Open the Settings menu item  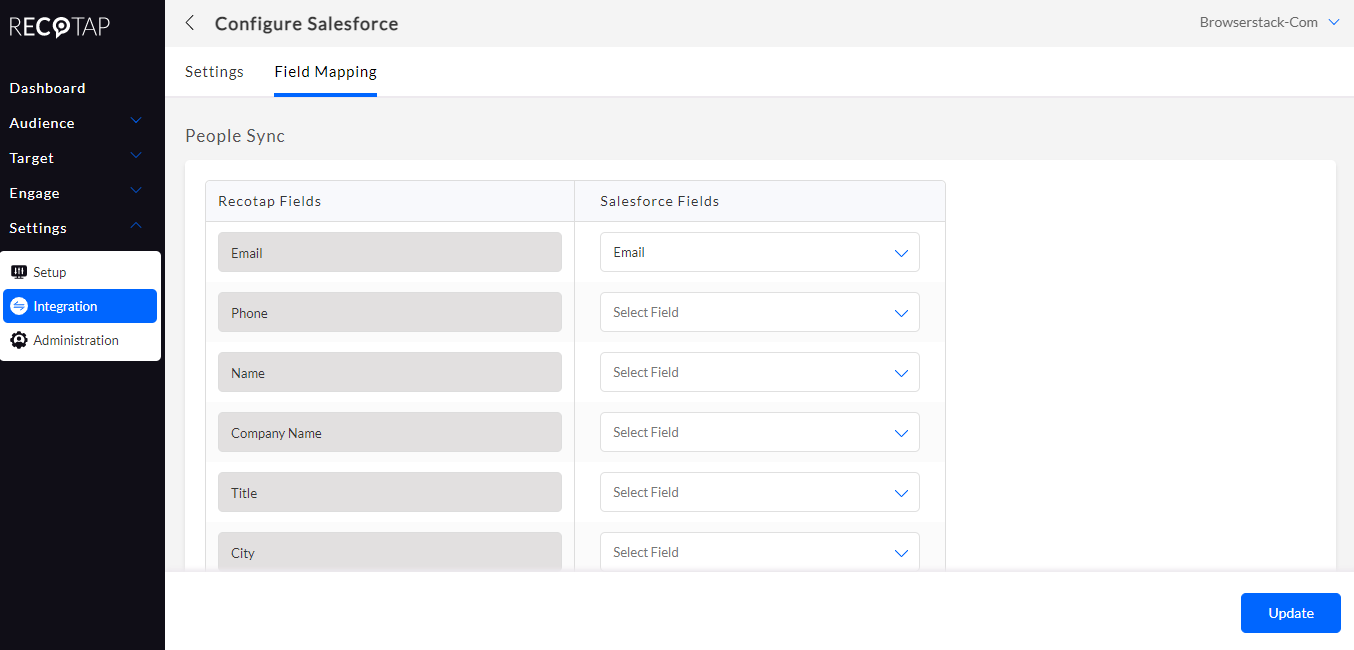[x=38, y=228]
